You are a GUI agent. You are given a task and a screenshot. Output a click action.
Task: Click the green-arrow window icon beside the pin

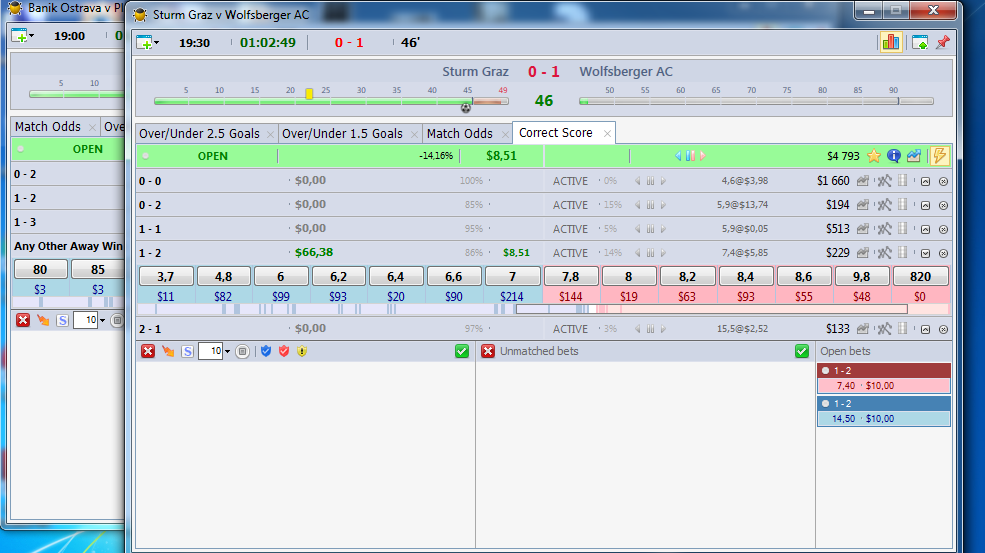(920, 43)
